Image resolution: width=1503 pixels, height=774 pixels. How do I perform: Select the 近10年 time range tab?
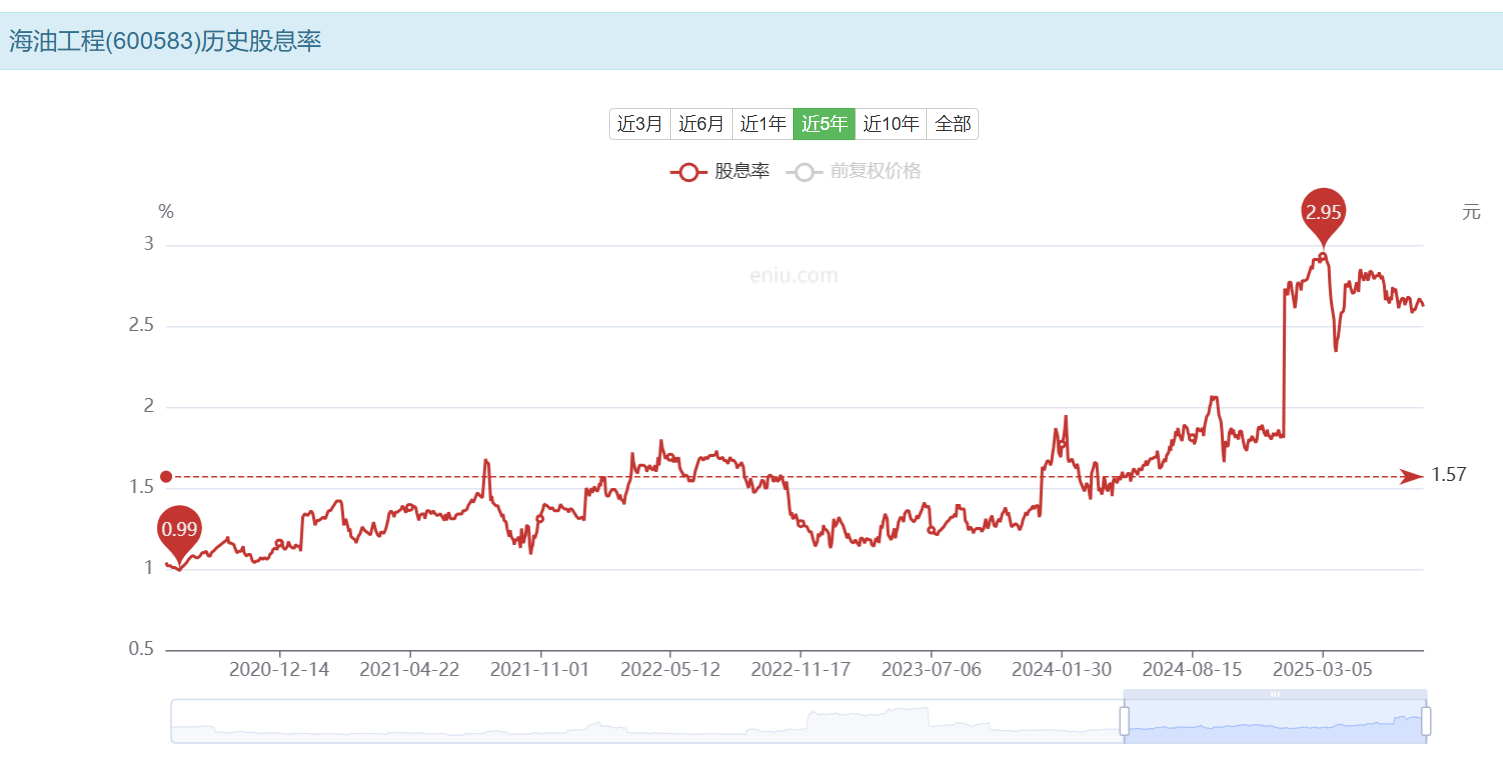tap(890, 124)
